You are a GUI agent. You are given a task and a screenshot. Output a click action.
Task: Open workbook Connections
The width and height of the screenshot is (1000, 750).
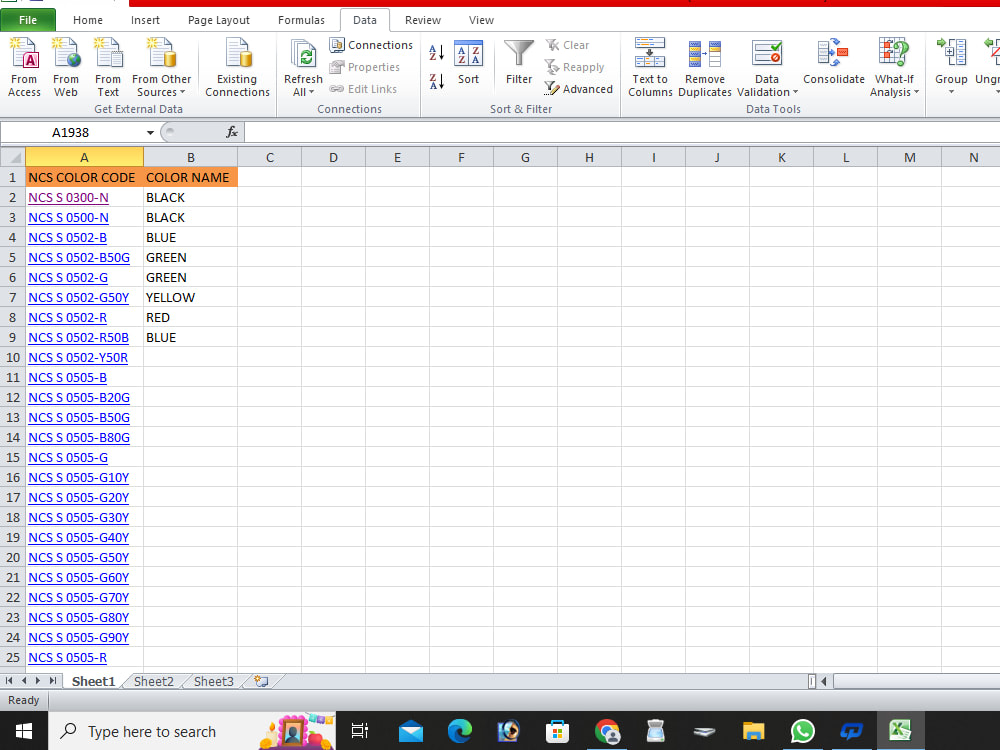coord(371,45)
